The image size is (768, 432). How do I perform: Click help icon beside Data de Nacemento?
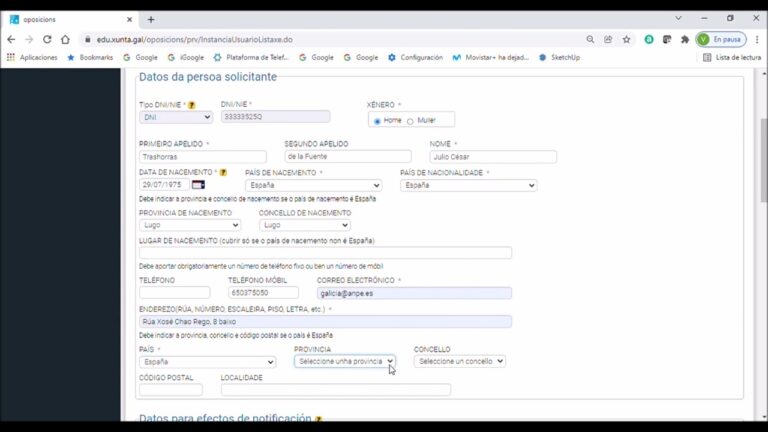[223, 172]
